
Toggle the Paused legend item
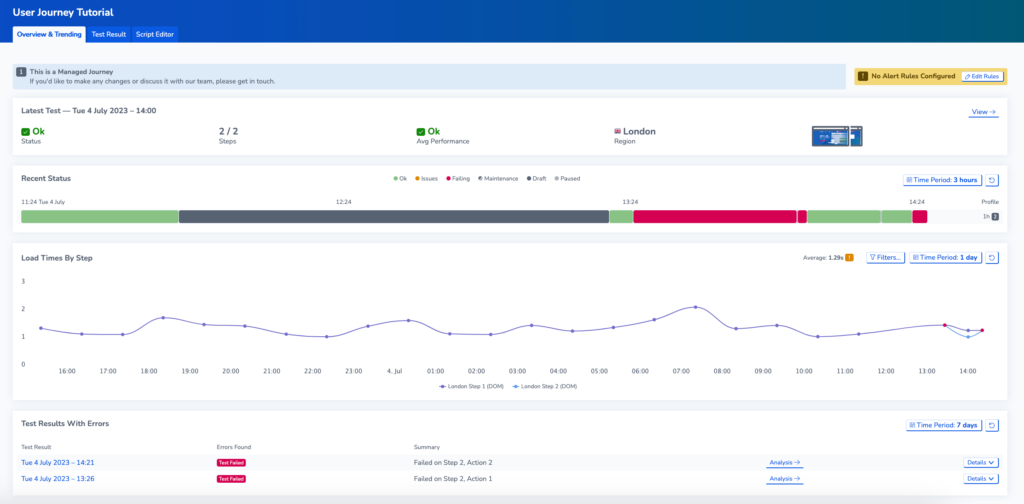click(x=567, y=178)
